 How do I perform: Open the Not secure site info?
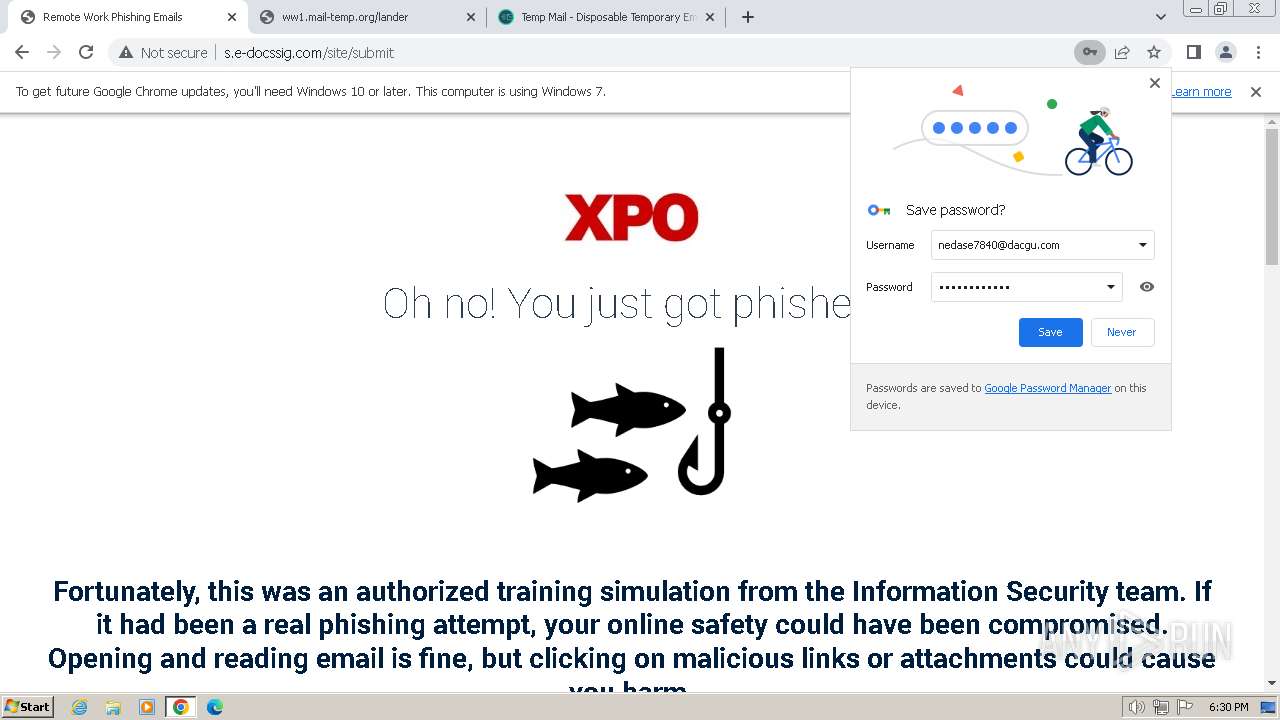pyautogui.click(x=163, y=52)
